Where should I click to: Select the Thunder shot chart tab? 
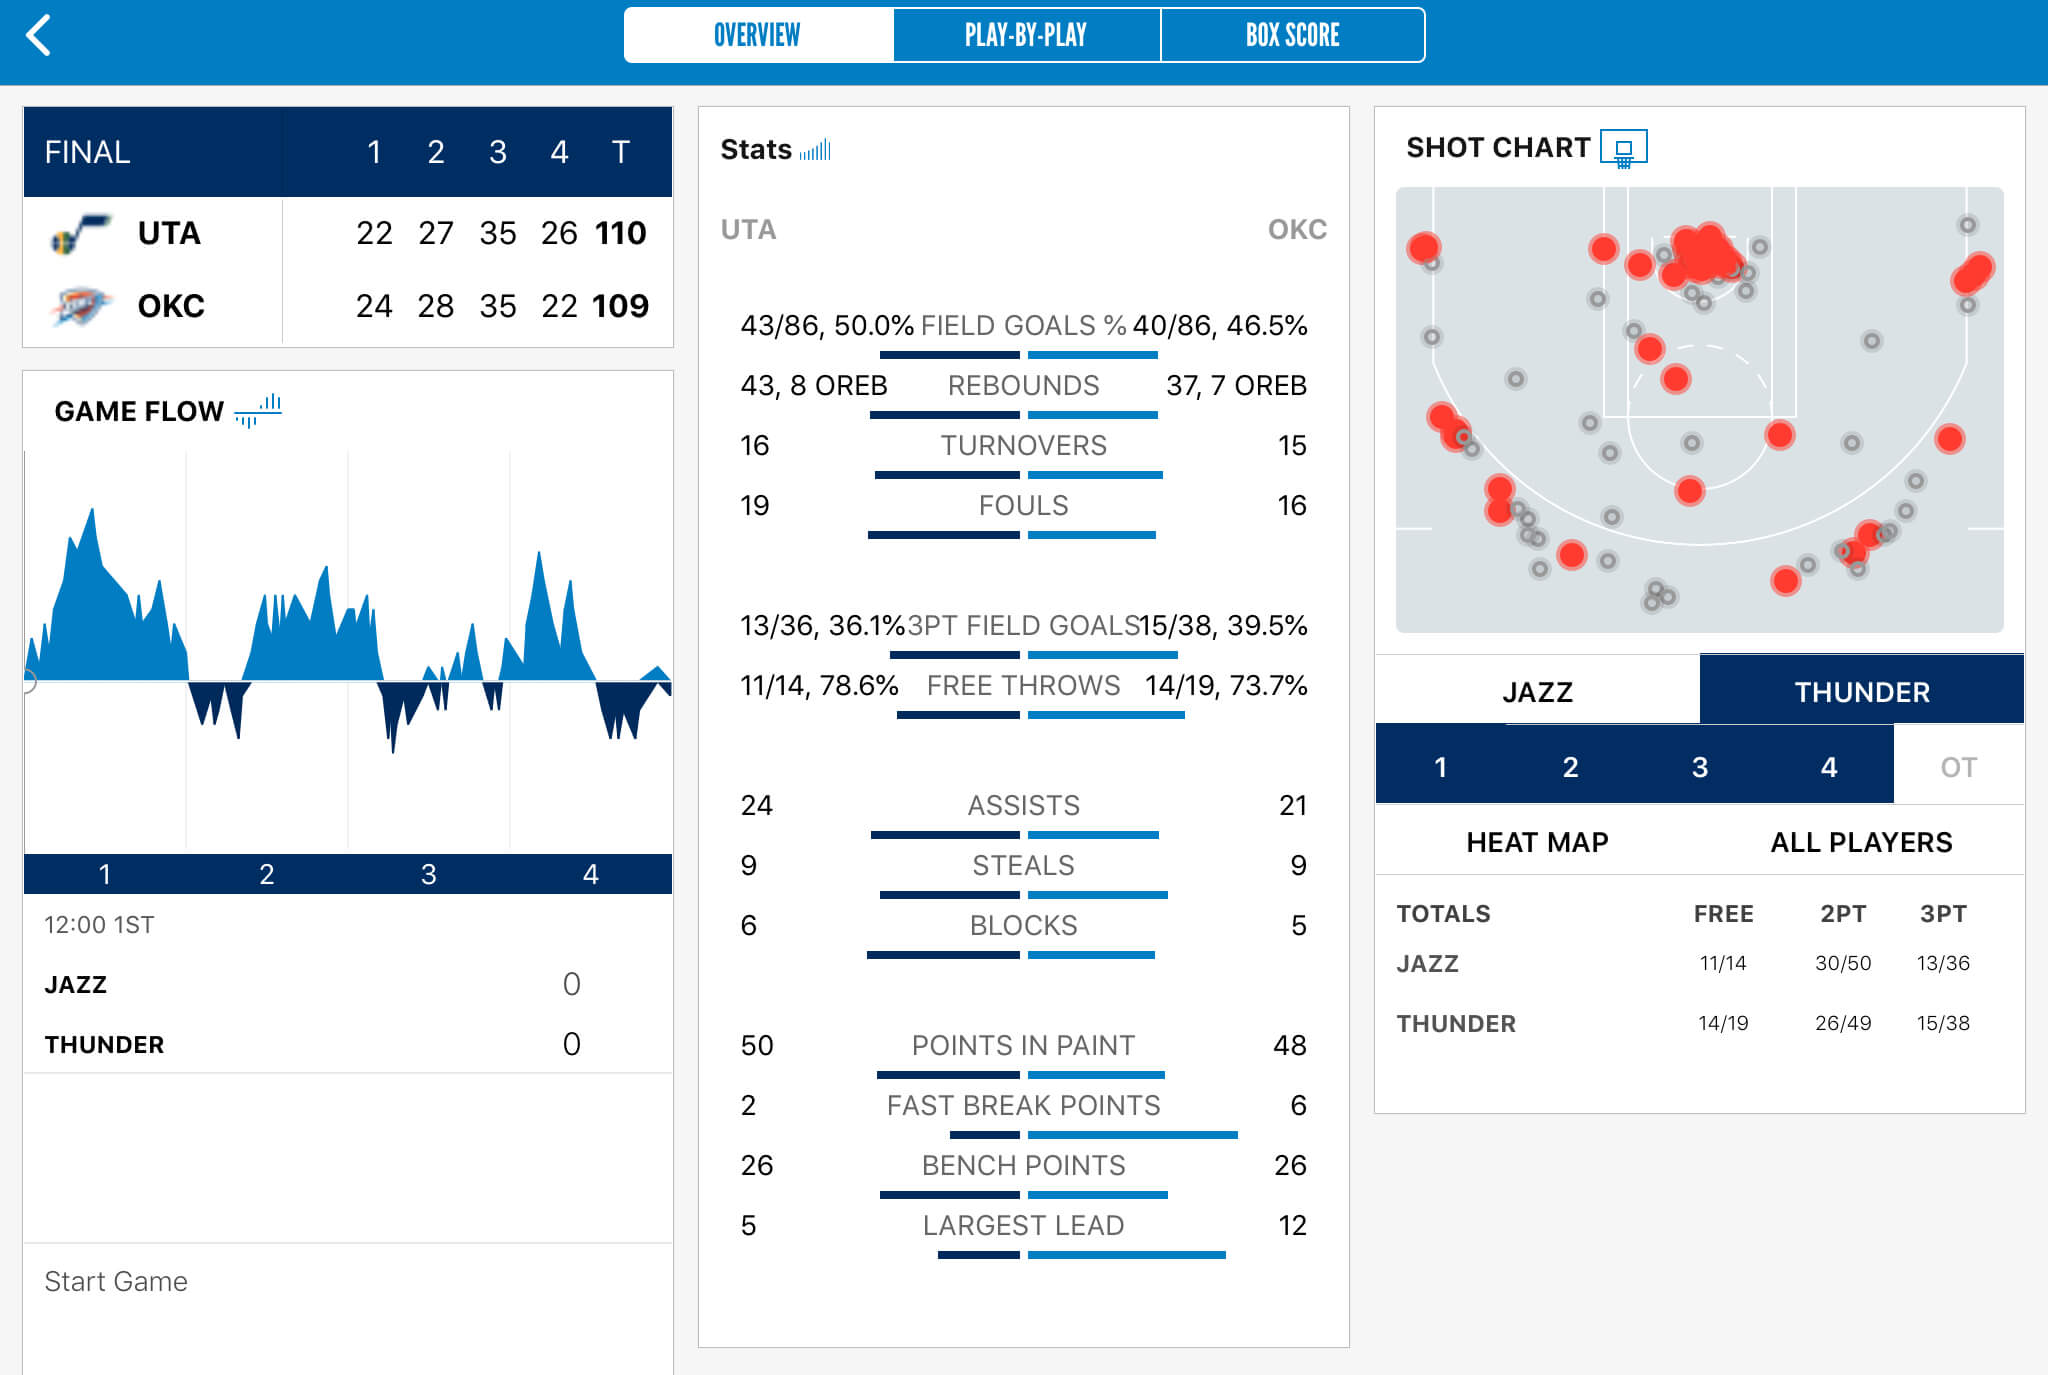(x=1861, y=692)
